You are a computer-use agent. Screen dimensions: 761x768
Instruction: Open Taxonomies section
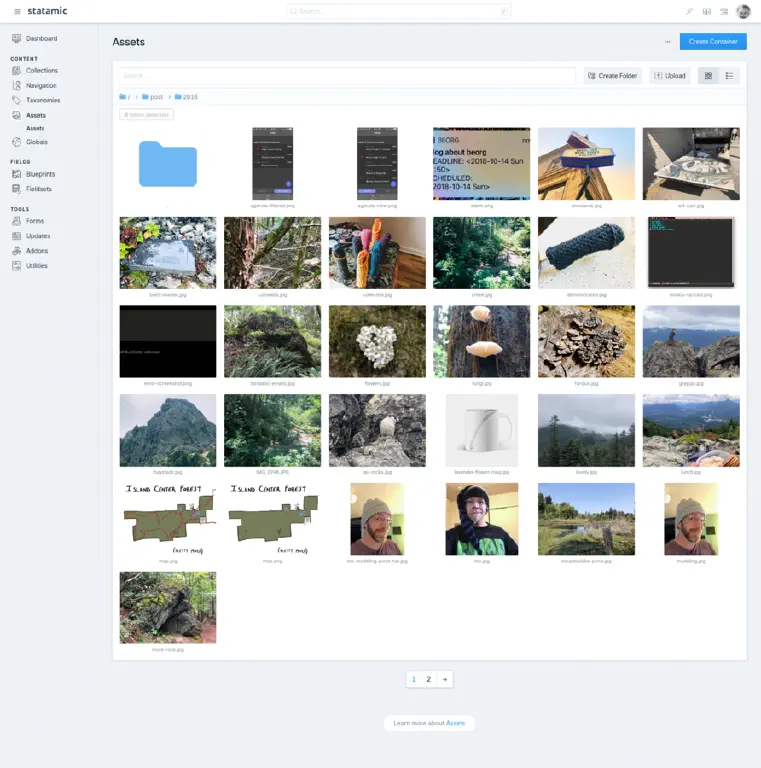[x=36, y=100]
